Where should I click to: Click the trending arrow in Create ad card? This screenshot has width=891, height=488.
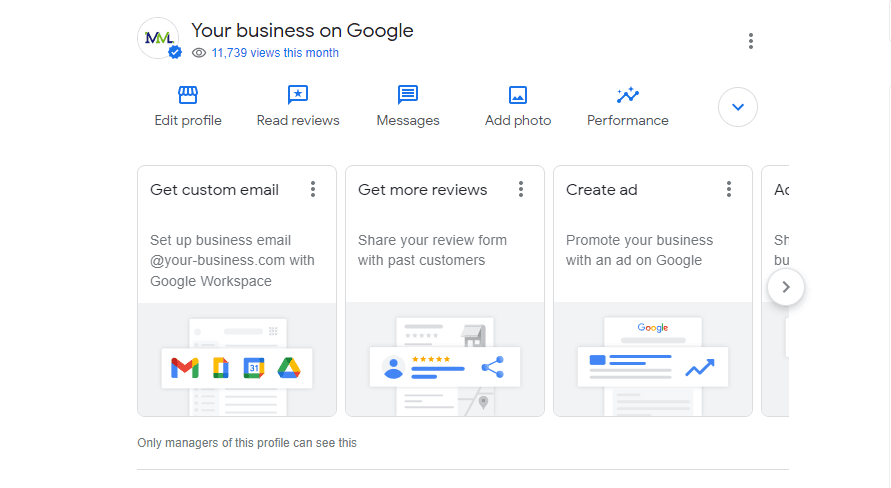[700, 368]
